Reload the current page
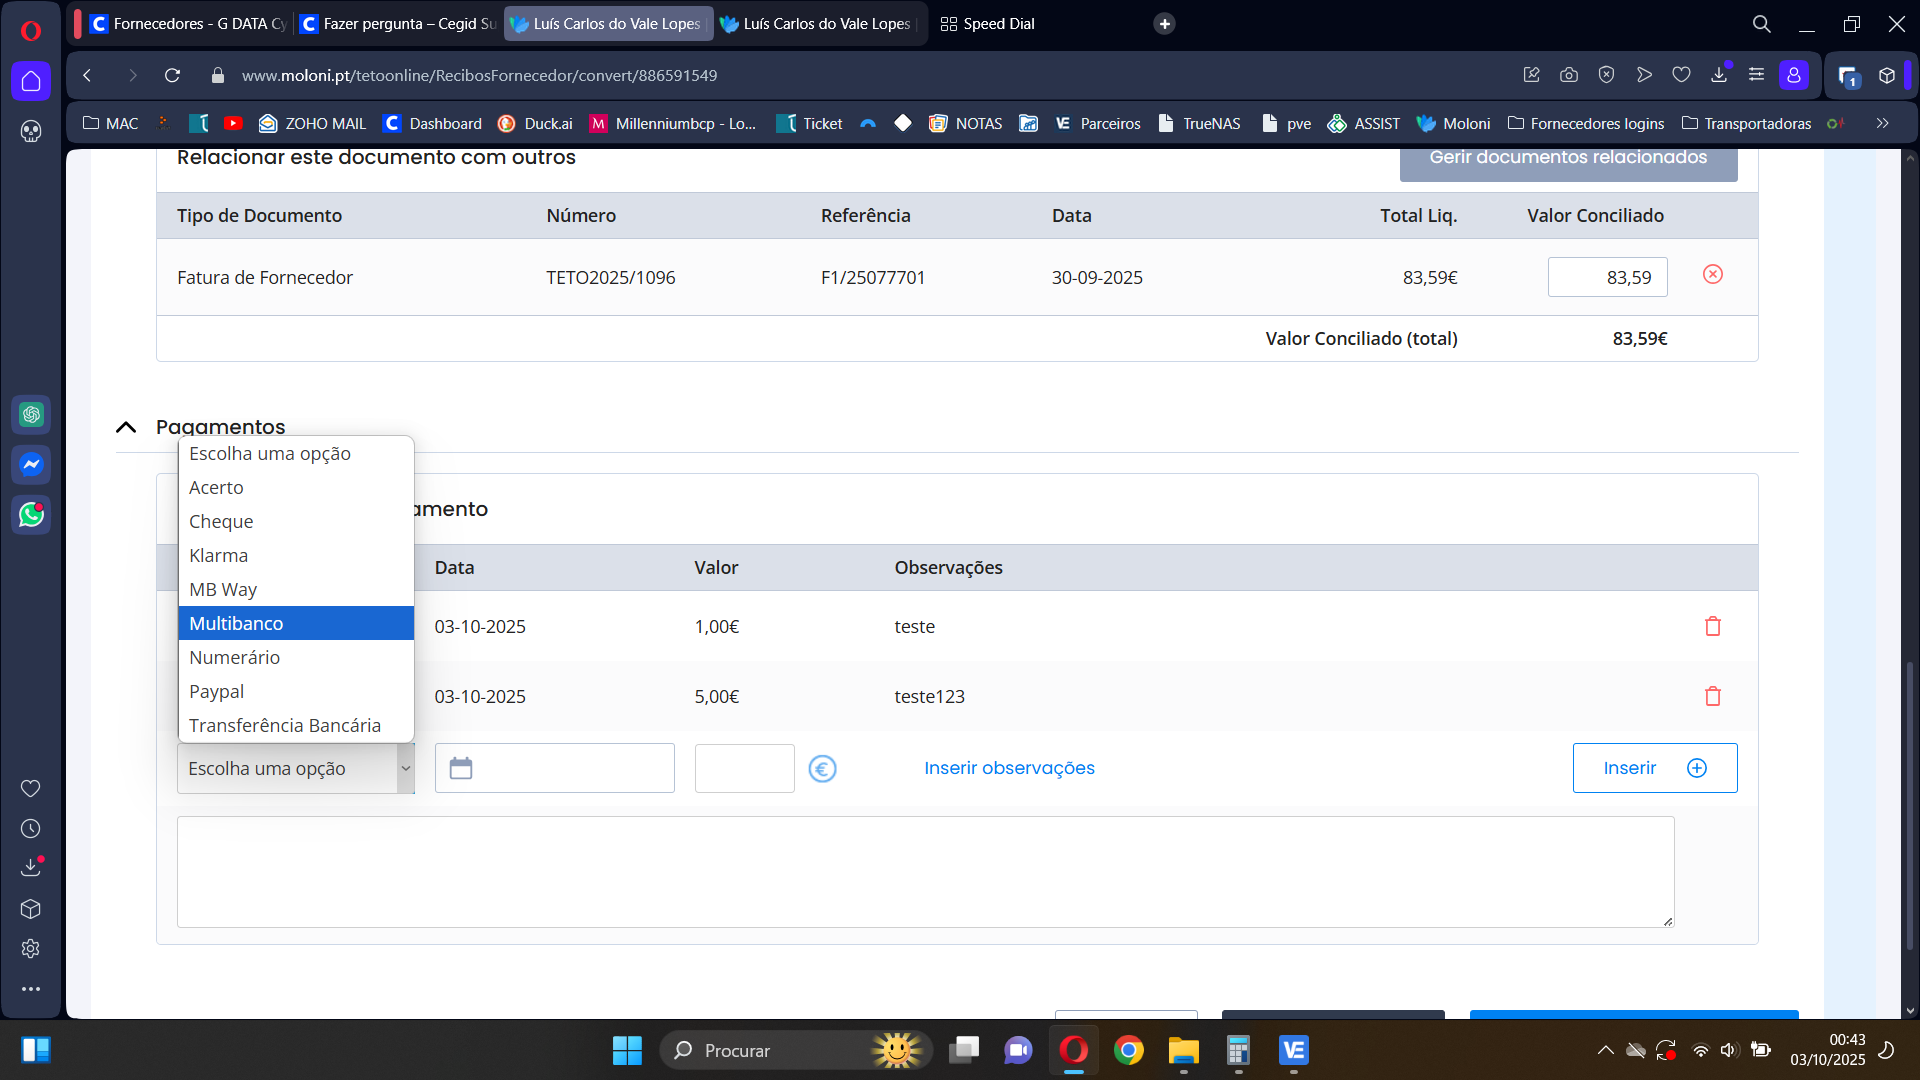 click(172, 75)
